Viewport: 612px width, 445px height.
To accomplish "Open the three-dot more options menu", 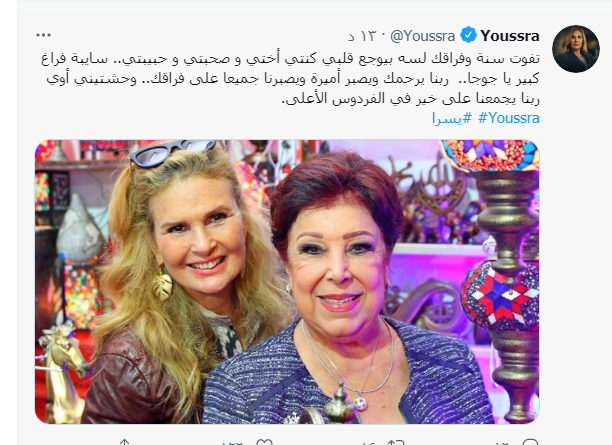I will click(43, 35).
